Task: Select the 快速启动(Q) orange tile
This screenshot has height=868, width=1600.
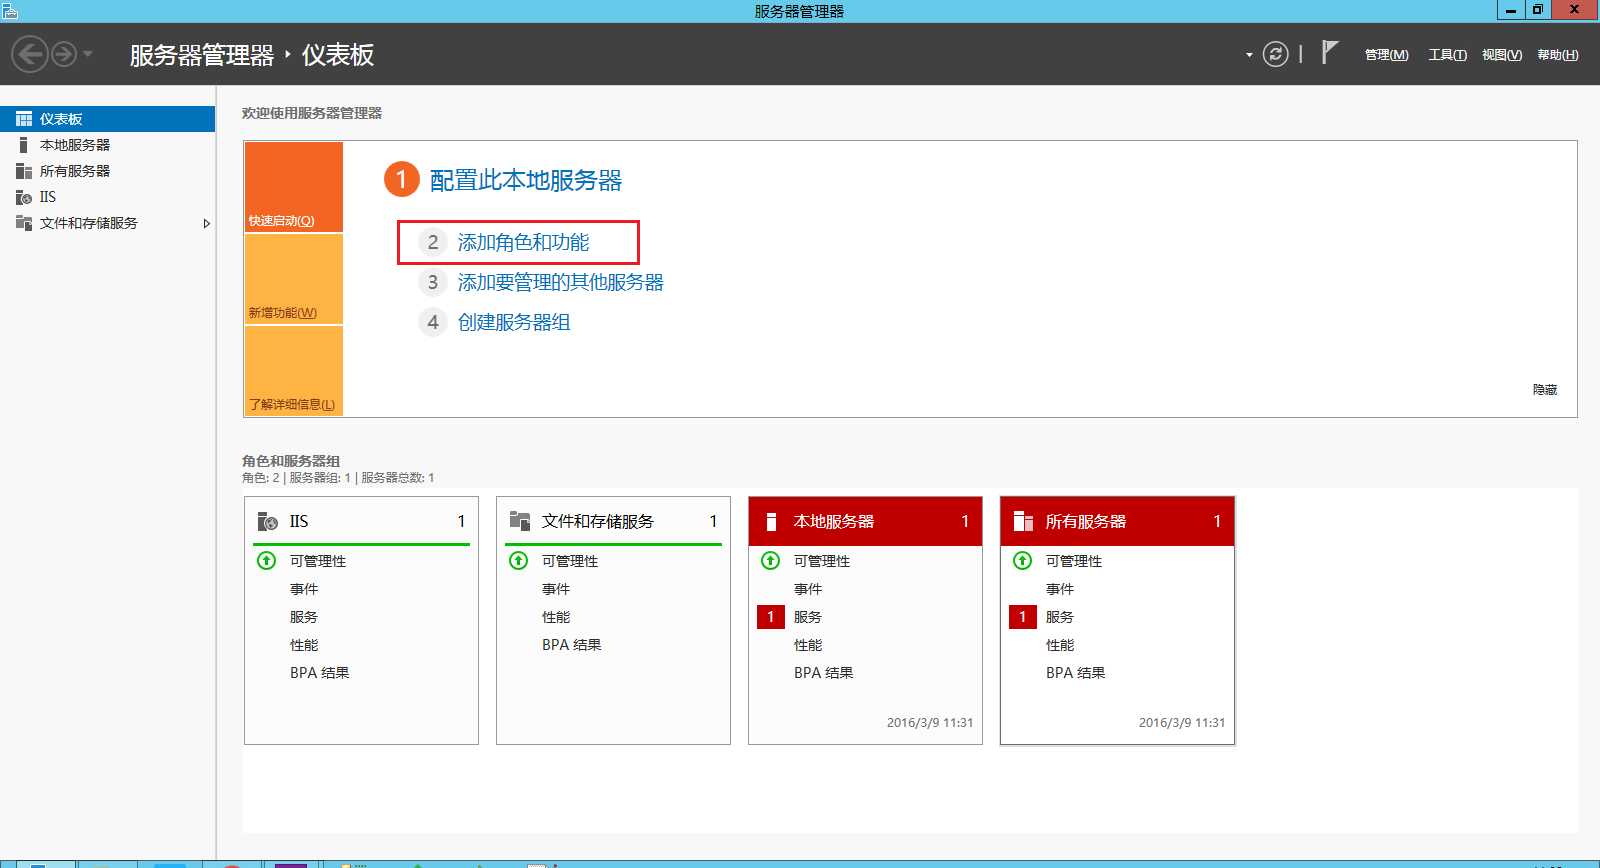Action: point(294,187)
